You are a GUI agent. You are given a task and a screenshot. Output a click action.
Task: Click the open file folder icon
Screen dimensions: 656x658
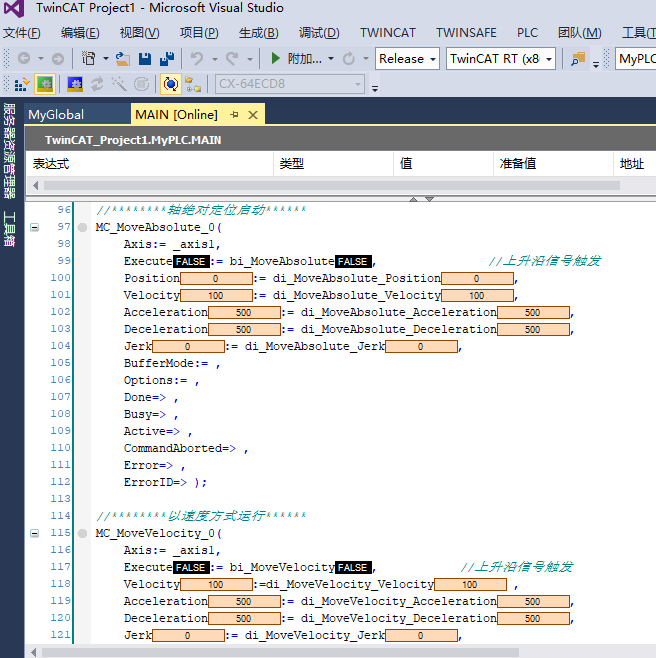coord(122,58)
